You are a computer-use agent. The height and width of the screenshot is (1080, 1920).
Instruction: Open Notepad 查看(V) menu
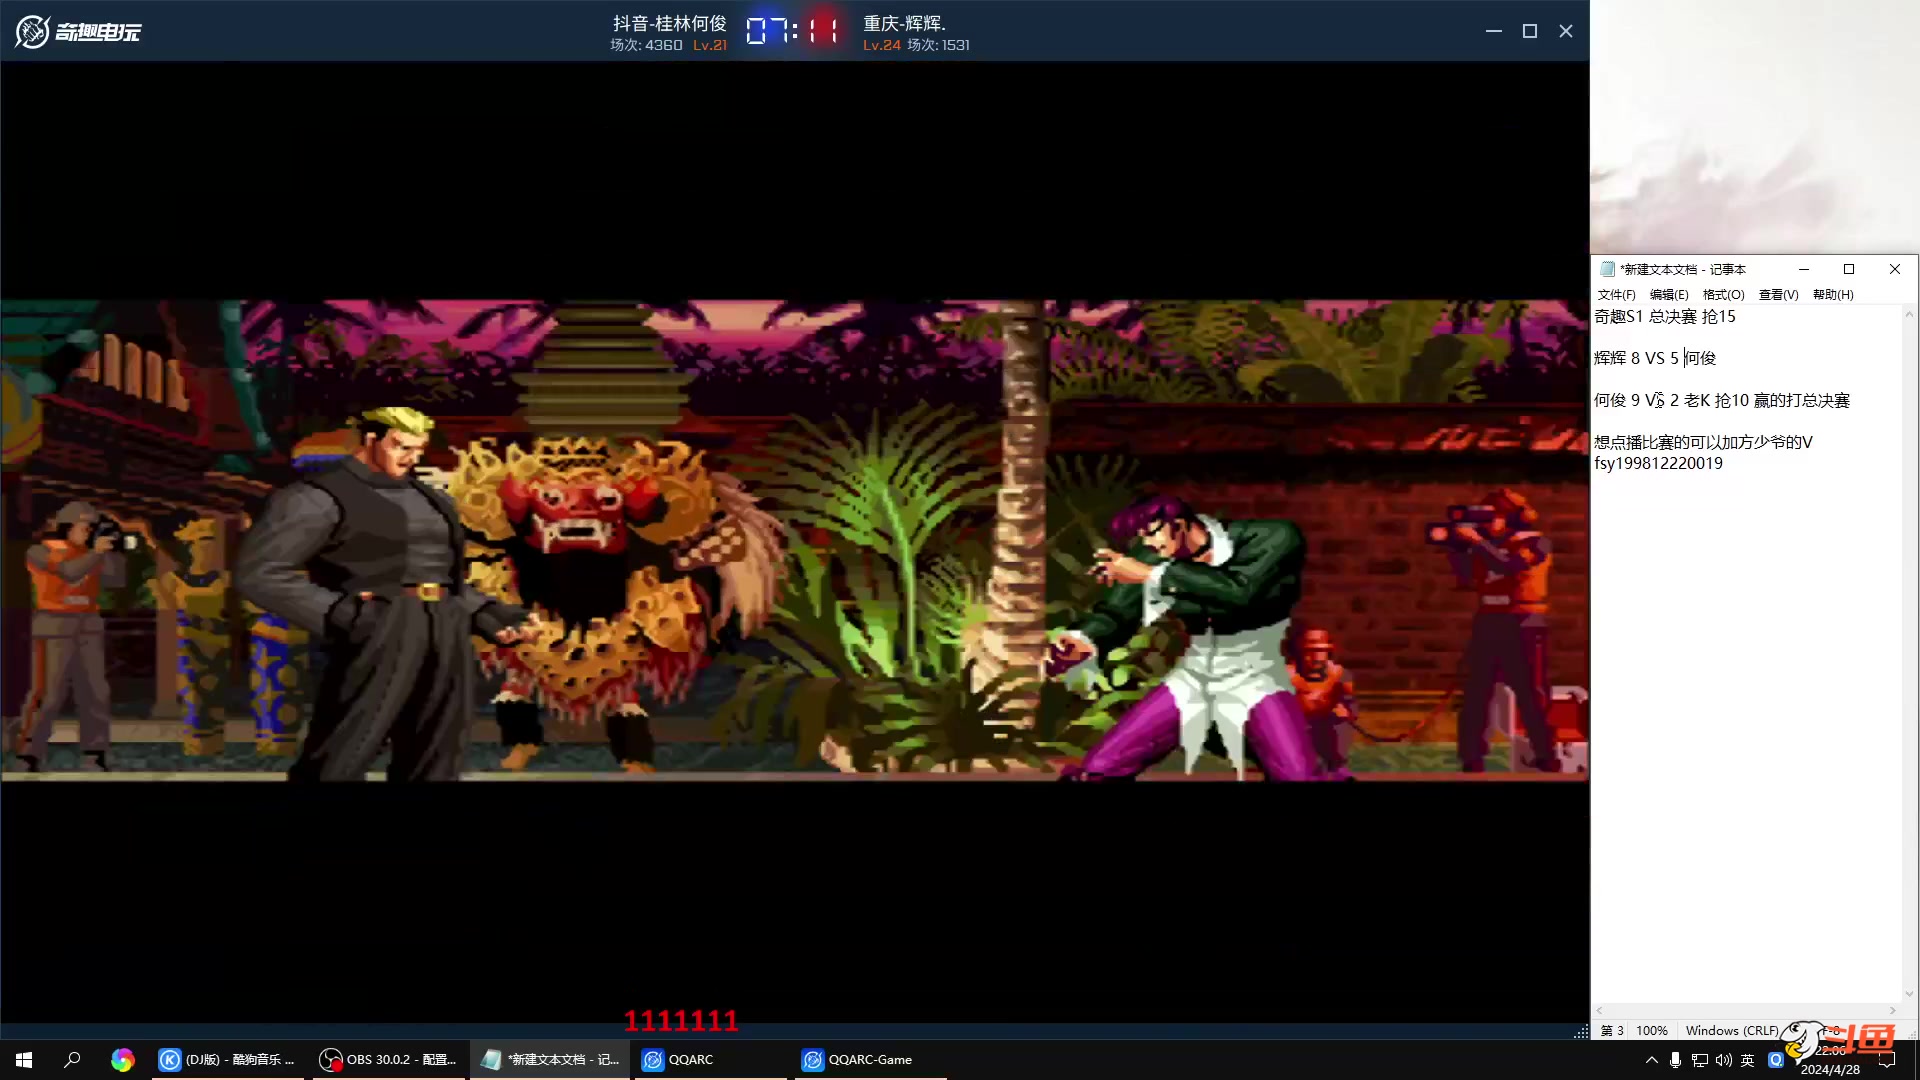[x=1778, y=295]
